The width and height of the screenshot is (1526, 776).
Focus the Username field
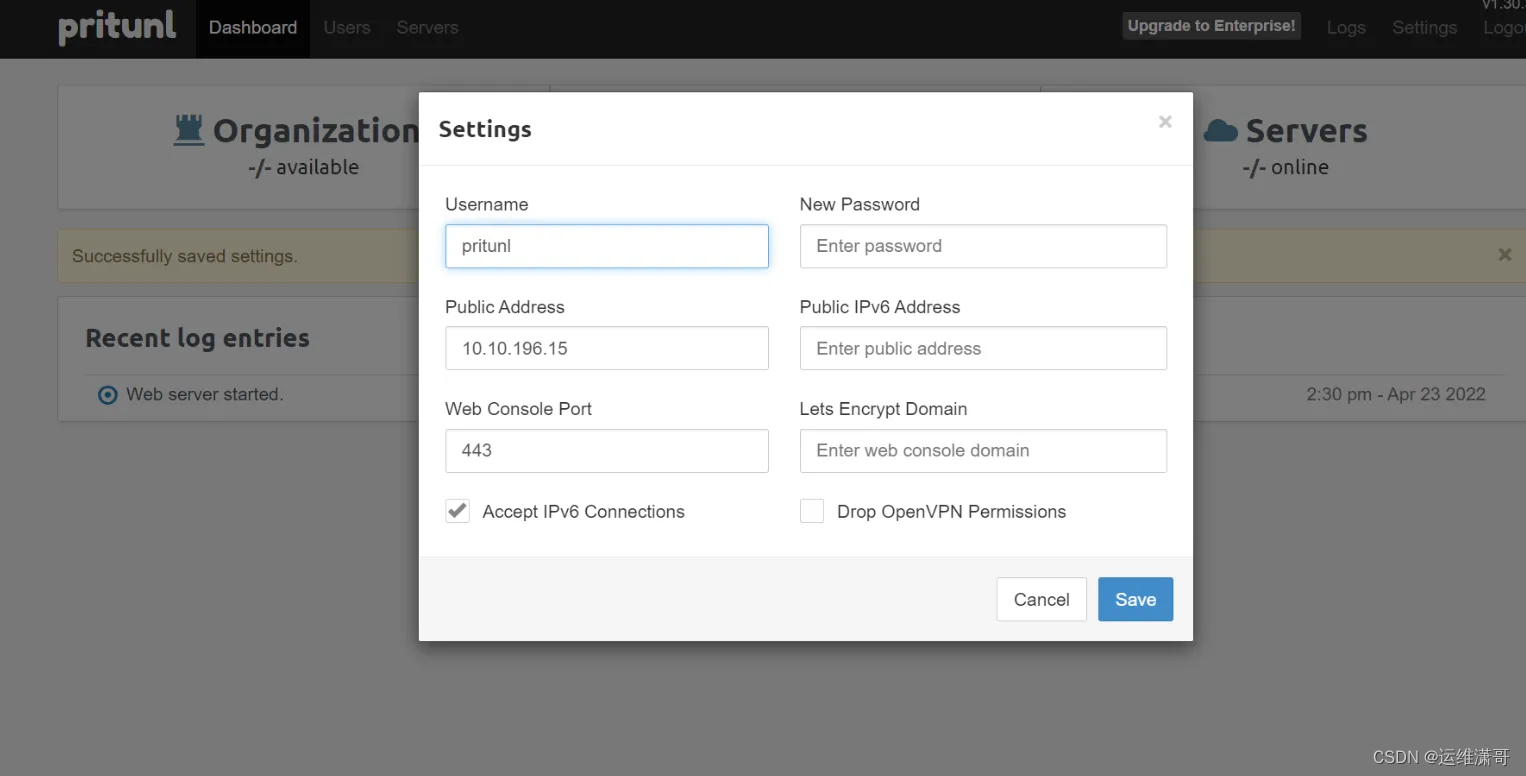click(607, 246)
